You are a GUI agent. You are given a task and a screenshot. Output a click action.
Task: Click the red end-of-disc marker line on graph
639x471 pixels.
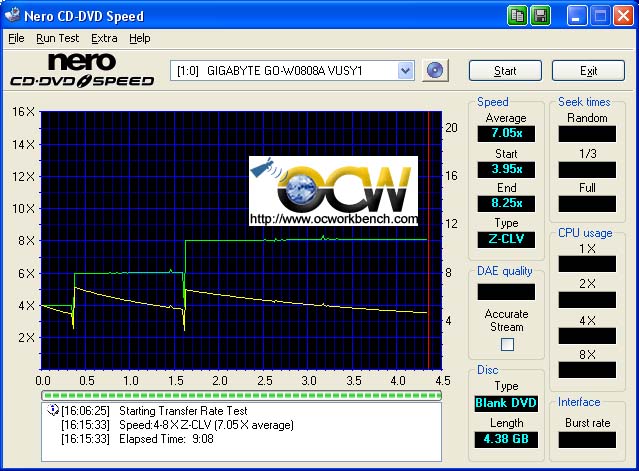(x=428, y=240)
